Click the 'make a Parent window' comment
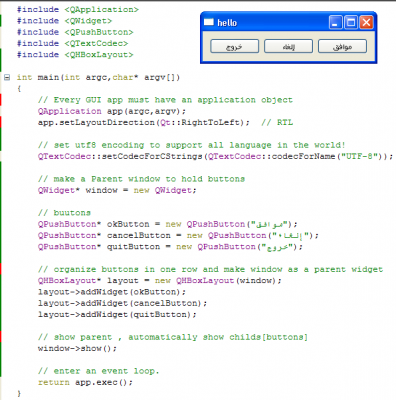396x400 pixels. point(141,179)
